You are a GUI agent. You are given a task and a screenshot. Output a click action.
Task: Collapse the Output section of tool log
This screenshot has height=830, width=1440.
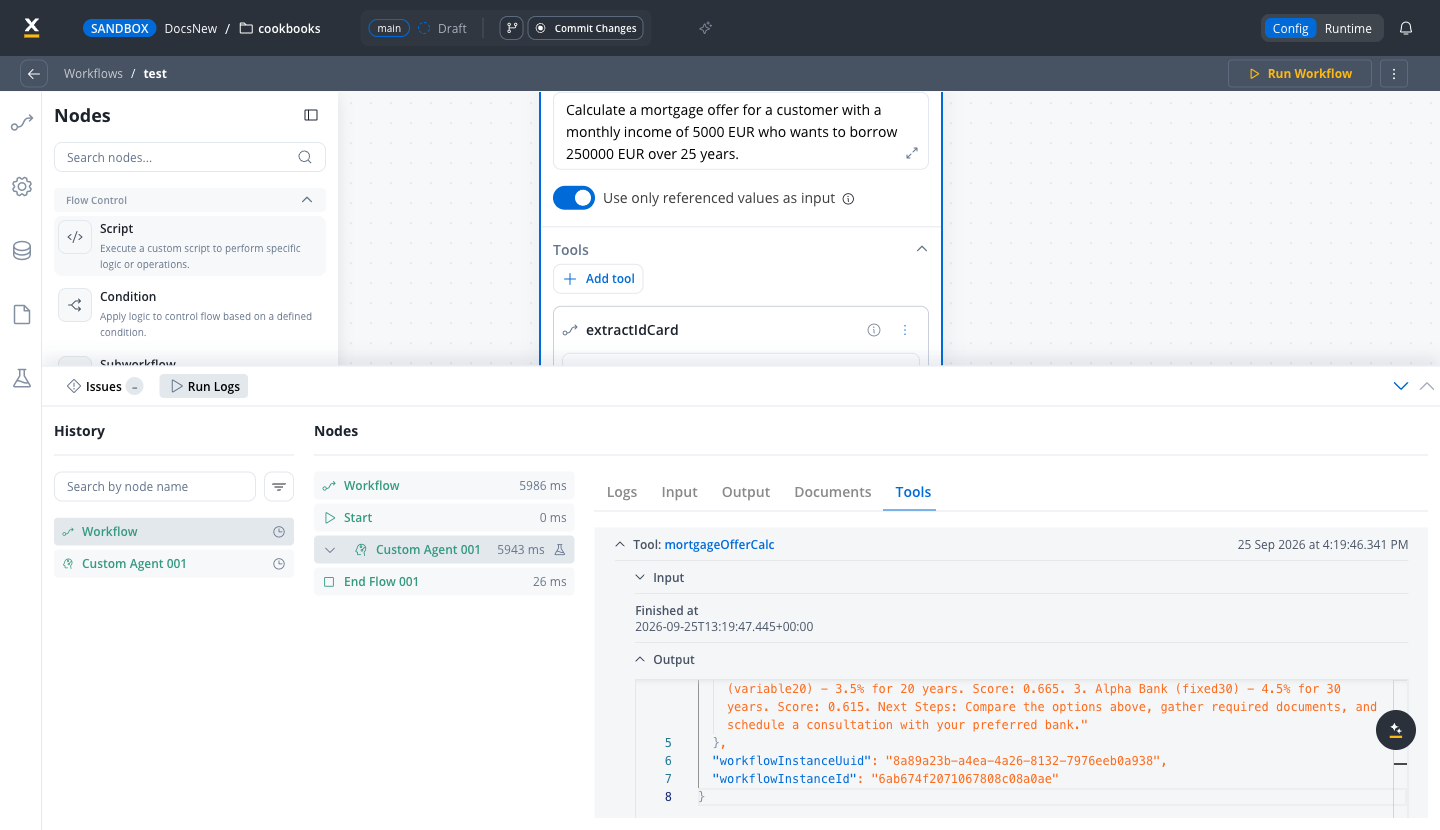[641, 660]
